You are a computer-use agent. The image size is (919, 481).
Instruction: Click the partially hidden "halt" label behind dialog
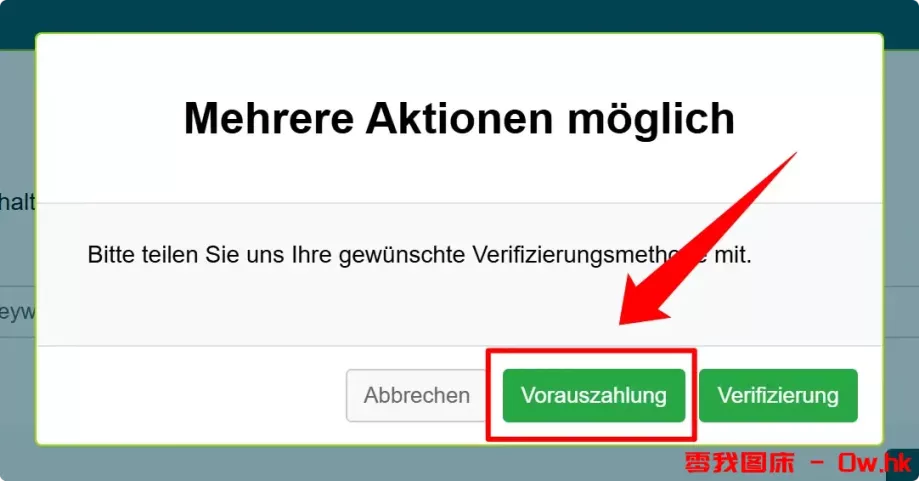coord(18,202)
